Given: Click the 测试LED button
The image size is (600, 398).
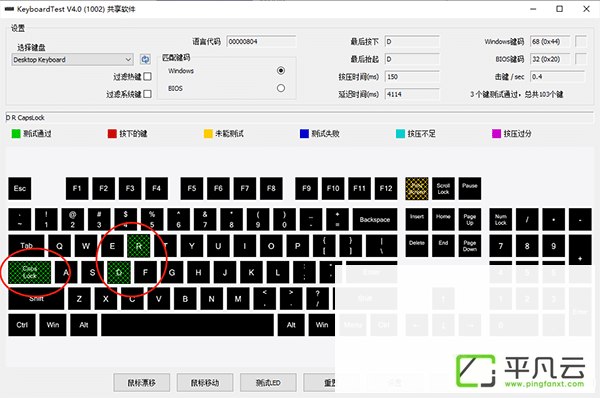Looking at the screenshot, I should [x=268, y=383].
